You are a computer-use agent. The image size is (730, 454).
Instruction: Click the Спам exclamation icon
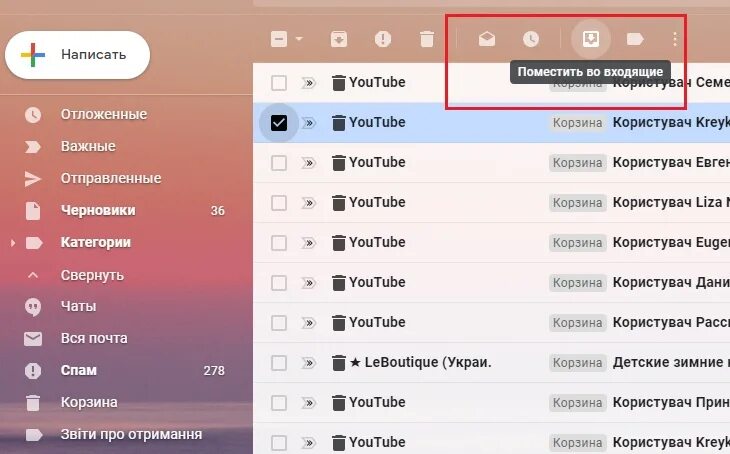pyautogui.click(x=33, y=371)
